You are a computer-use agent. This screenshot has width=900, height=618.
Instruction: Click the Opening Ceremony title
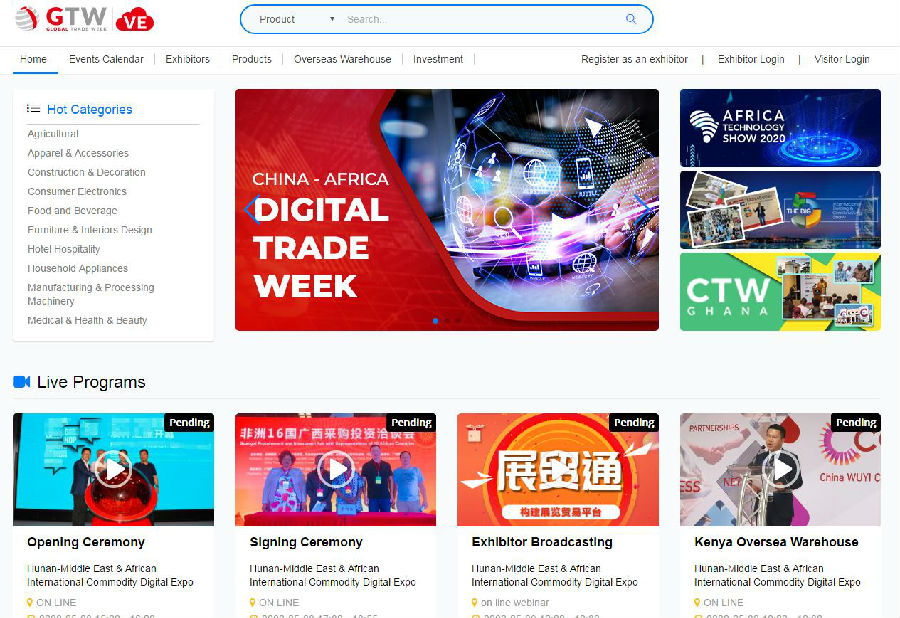coord(86,542)
